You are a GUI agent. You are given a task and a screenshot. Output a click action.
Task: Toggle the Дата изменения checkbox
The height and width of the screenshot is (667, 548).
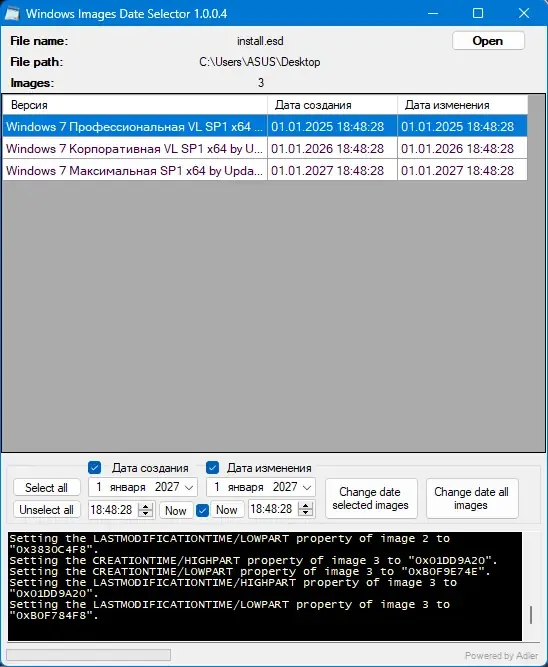(x=212, y=467)
